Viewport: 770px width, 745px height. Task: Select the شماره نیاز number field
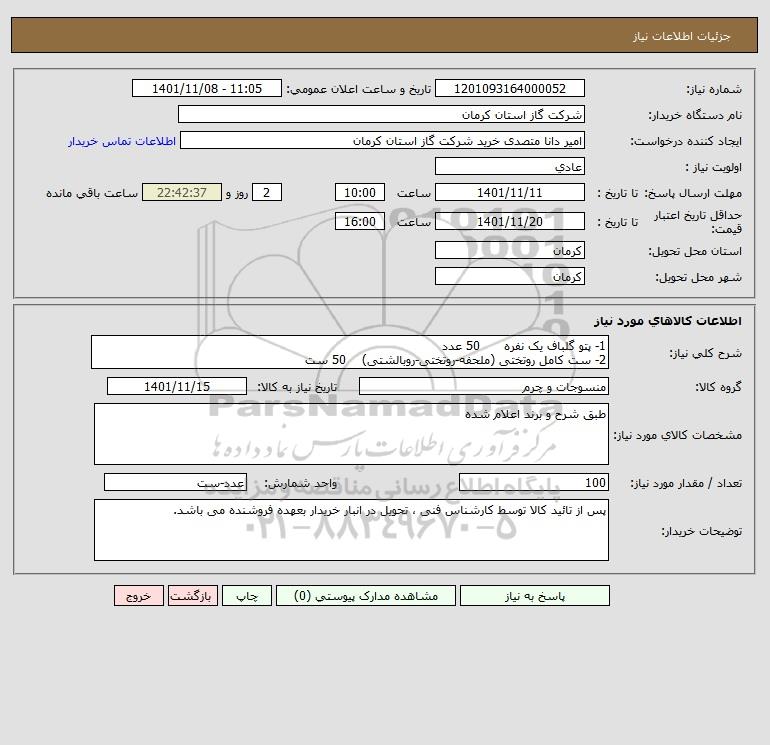pos(510,88)
